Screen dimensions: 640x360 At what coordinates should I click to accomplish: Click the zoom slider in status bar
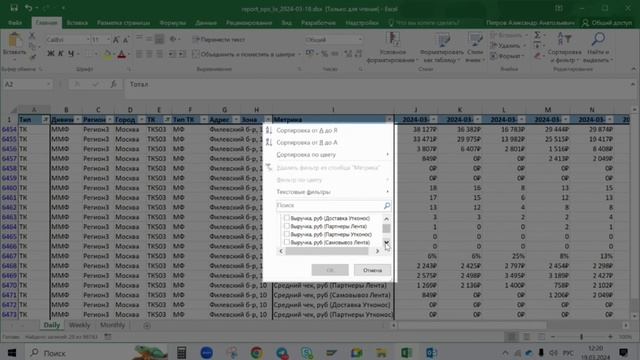click(x=581, y=337)
